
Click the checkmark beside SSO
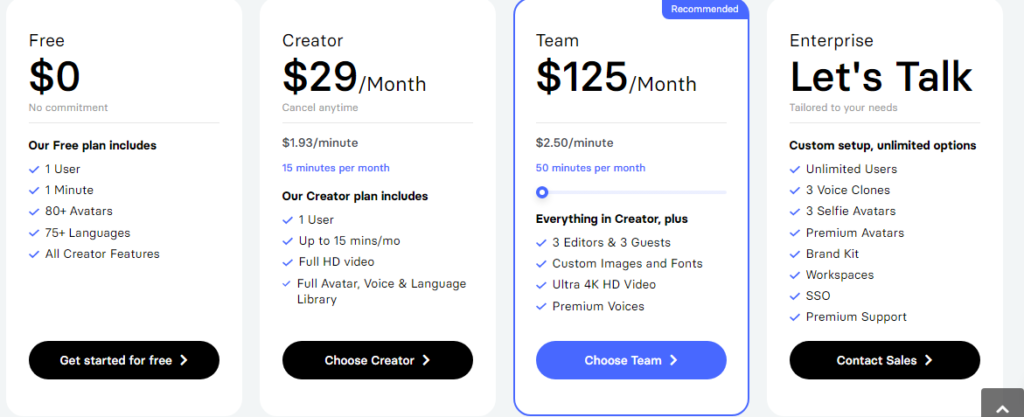795,296
